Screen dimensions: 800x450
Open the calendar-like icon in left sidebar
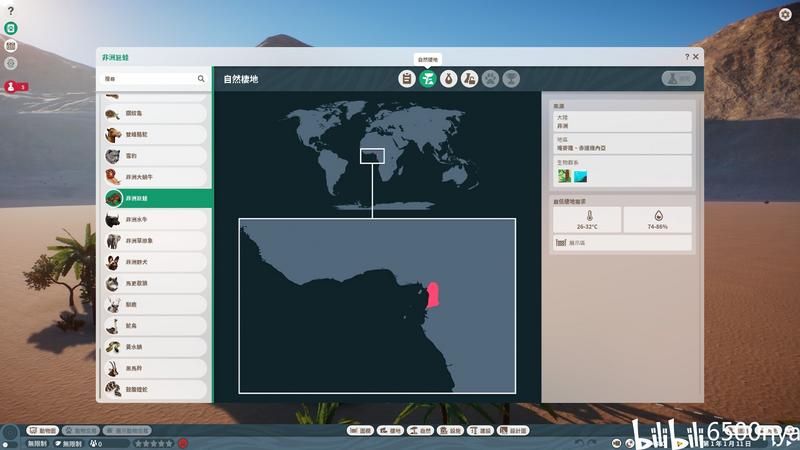click(11, 46)
